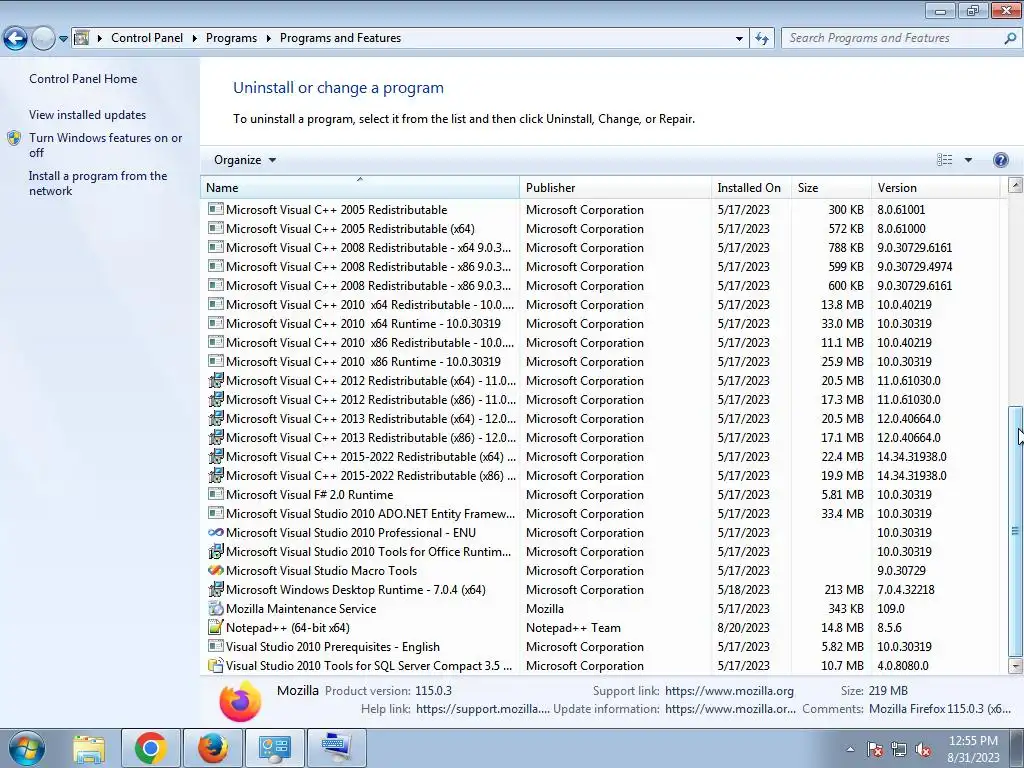1024x768 pixels.
Task: Click version 9.0.30729.4974 cell
Action: (914, 266)
